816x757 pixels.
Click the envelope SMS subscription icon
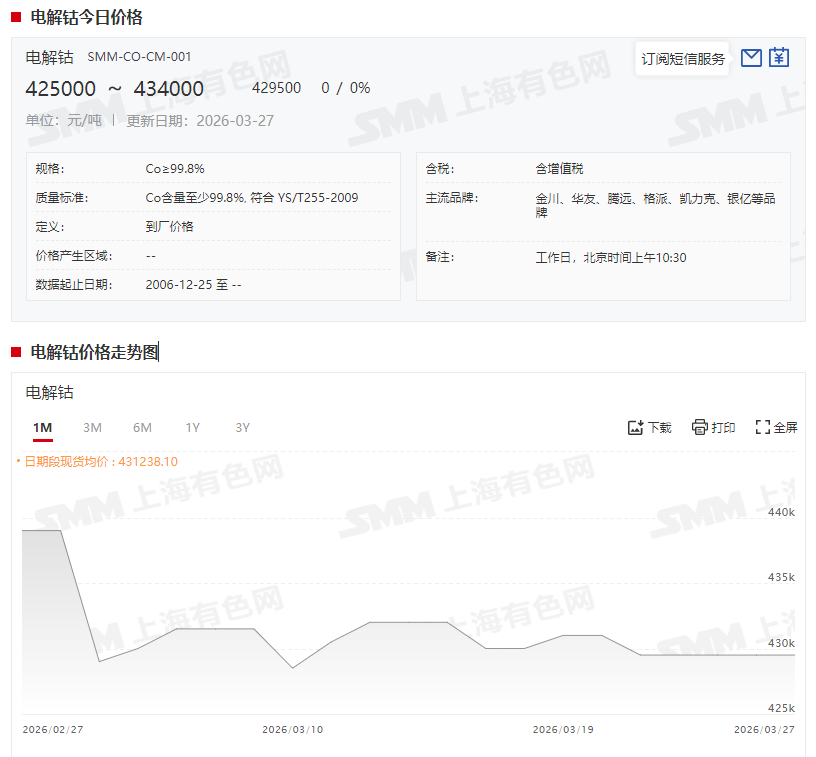pyautogui.click(x=751, y=58)
